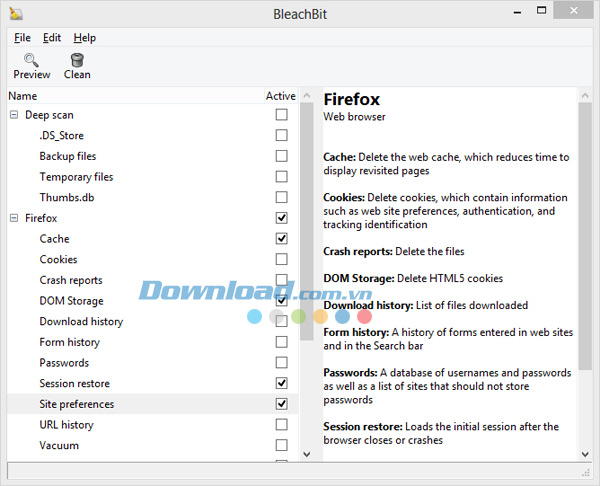Click the 'Crash reports:' description label
600x486 pixels.
pos(358,251)
